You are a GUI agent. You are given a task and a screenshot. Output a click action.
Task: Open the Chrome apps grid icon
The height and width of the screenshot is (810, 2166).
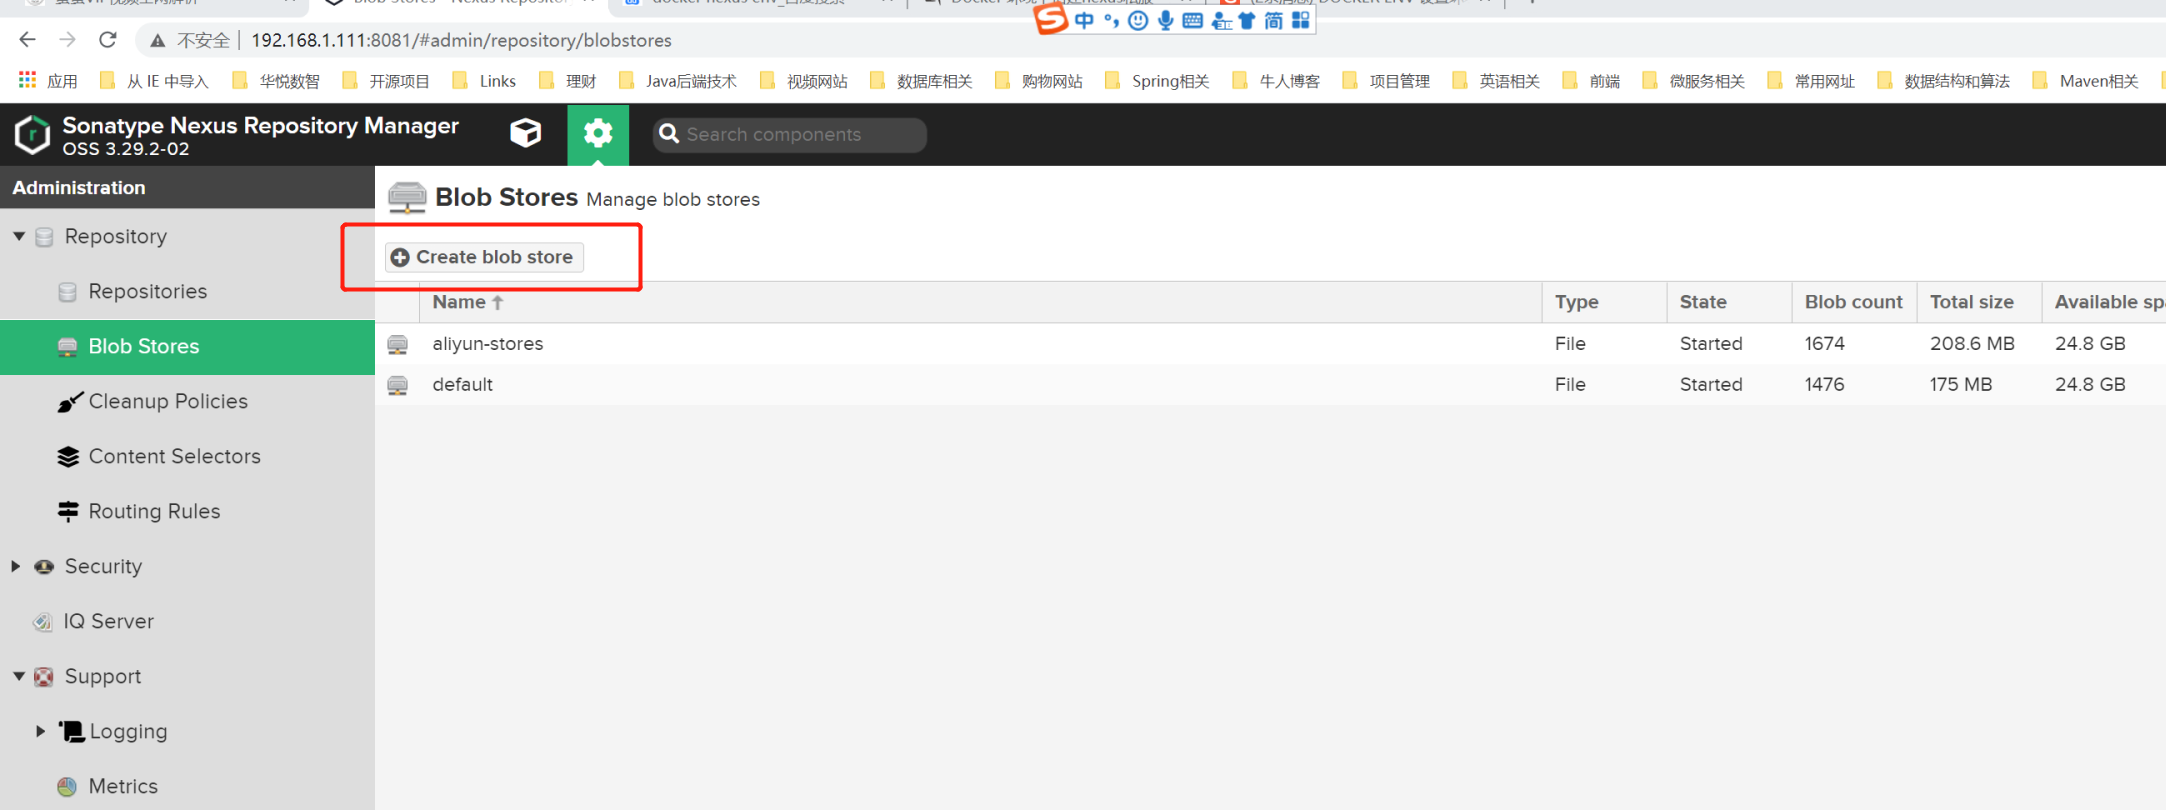[x=27, y=80]
